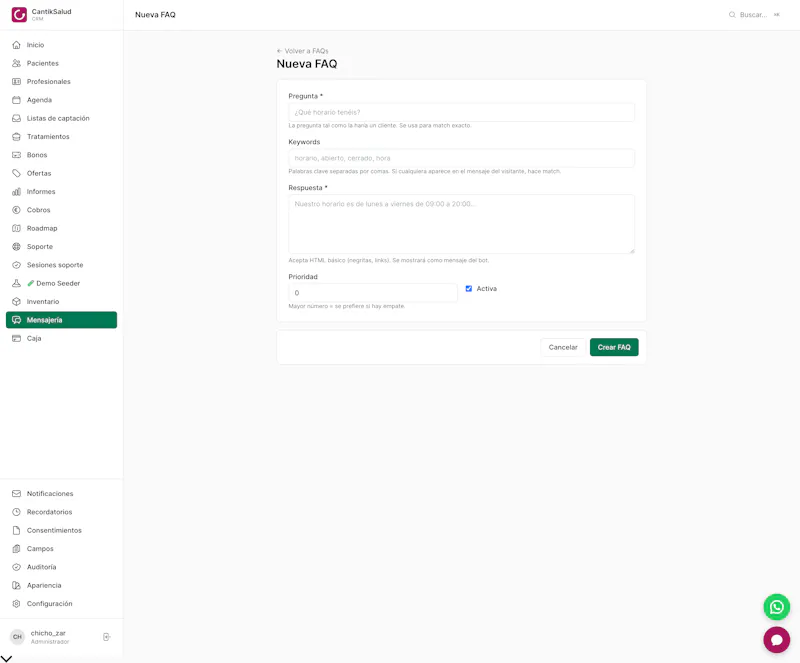Open the Demo Seeder flask icon
Image resolution: width=800 pixels, height=663 pixels.
click(16, 283)
